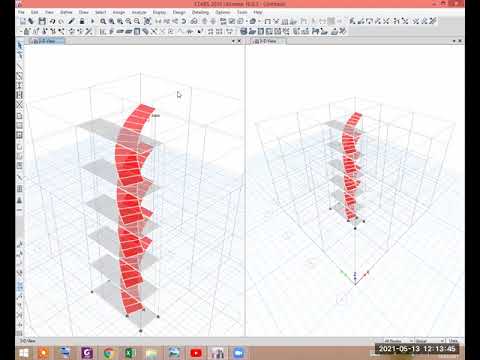Screen dimensions: 480x360
Task: Open the Define menu
Action: (x=66, y=12)
